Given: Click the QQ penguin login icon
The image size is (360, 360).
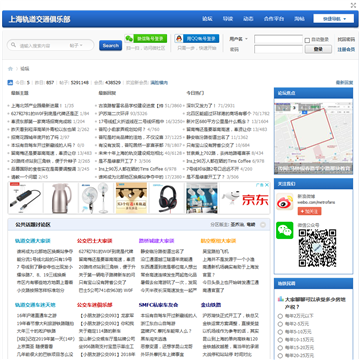Looking at the screenshot, I should pos(179,39).
